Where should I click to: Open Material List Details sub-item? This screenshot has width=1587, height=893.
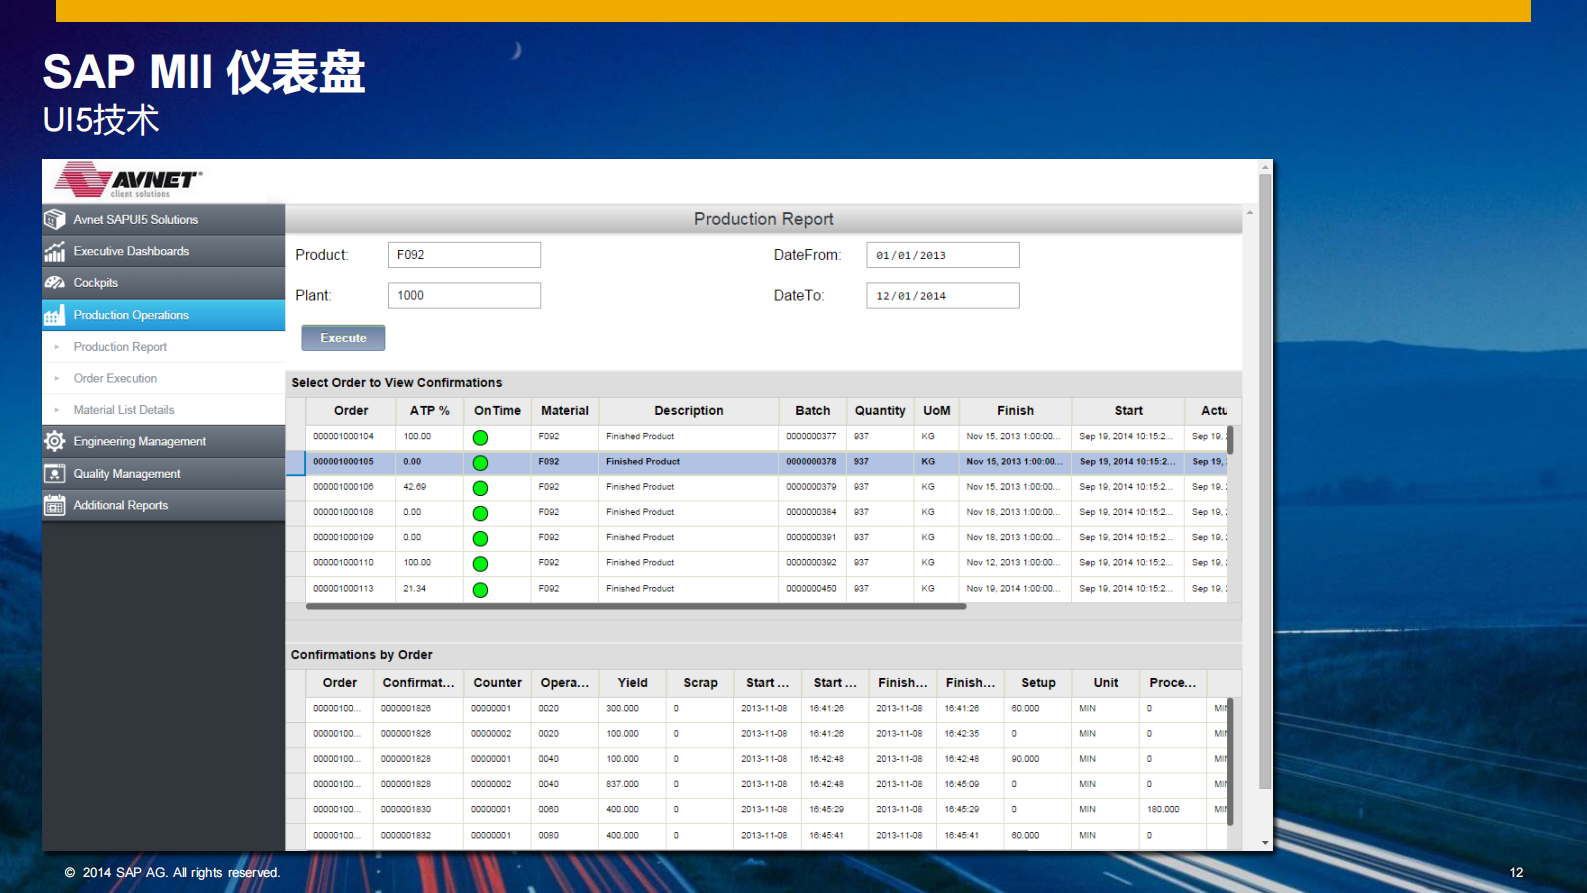[x=163, y=410]
